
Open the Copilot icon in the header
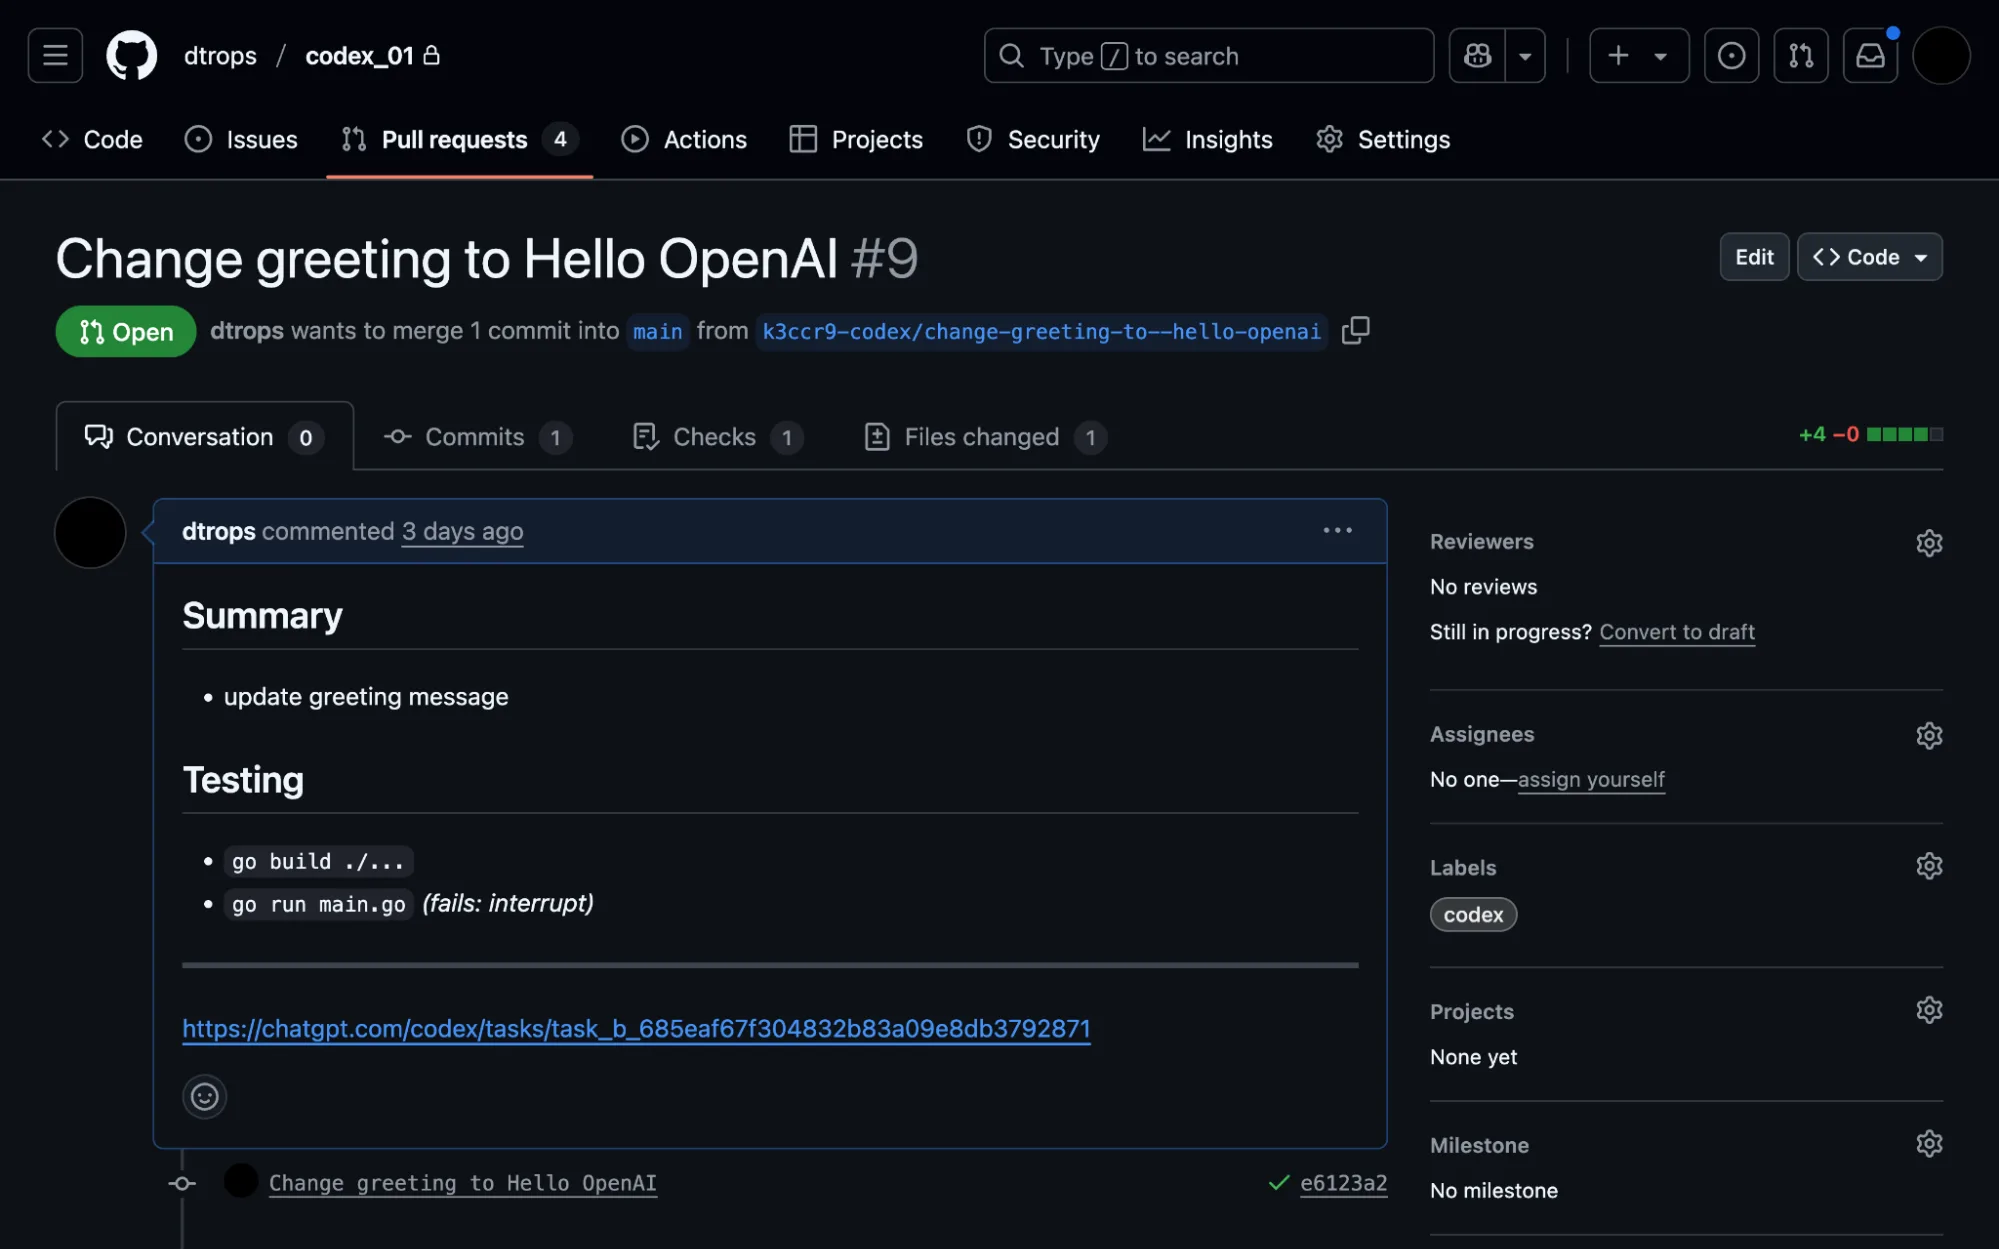[1477, 55]
